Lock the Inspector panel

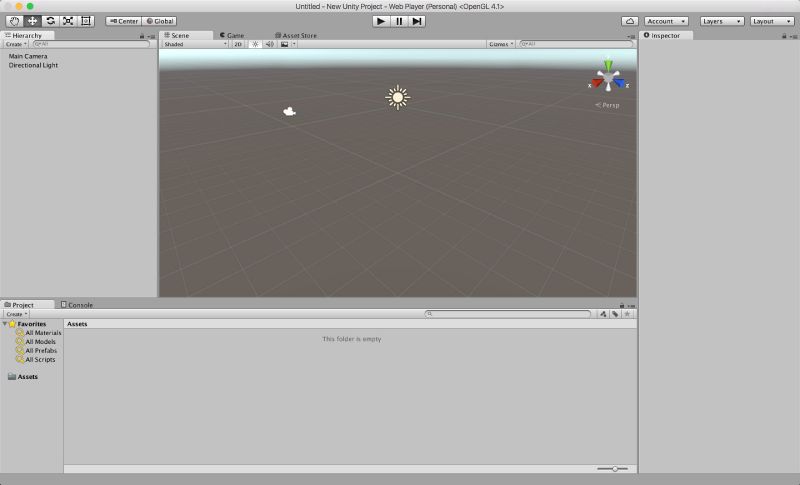click(784, 36)
